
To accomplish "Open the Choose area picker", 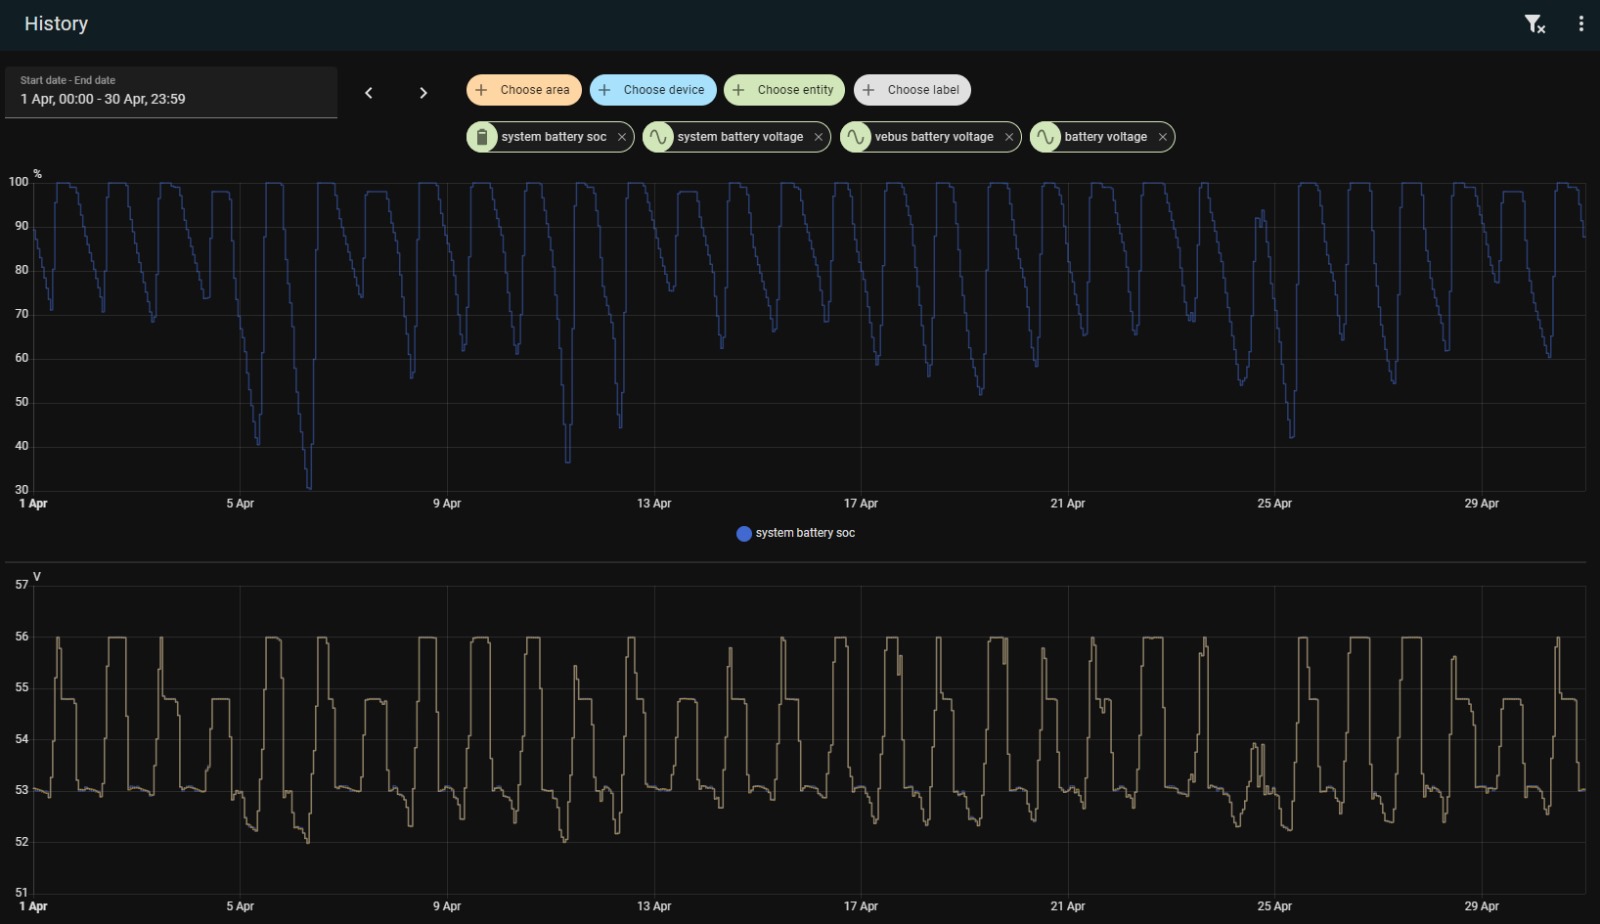I will pyautogui.click(x=524, y=90).
